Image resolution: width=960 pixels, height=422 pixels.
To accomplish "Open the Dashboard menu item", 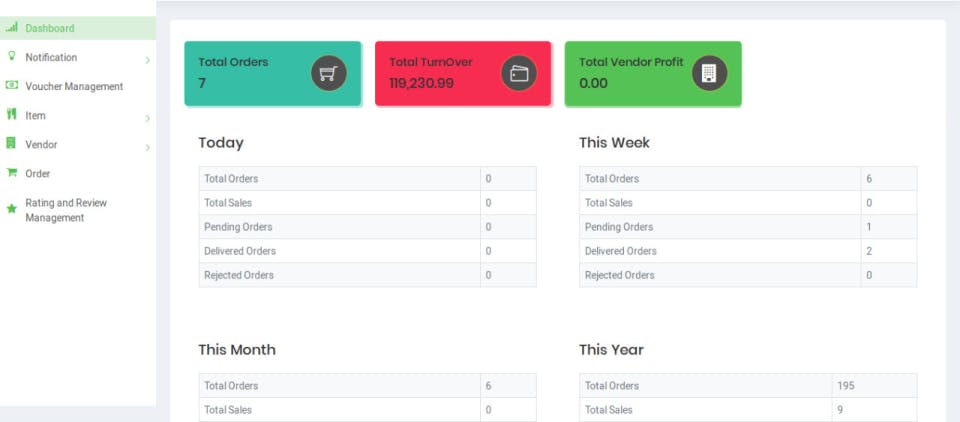I will pos(50,28).
